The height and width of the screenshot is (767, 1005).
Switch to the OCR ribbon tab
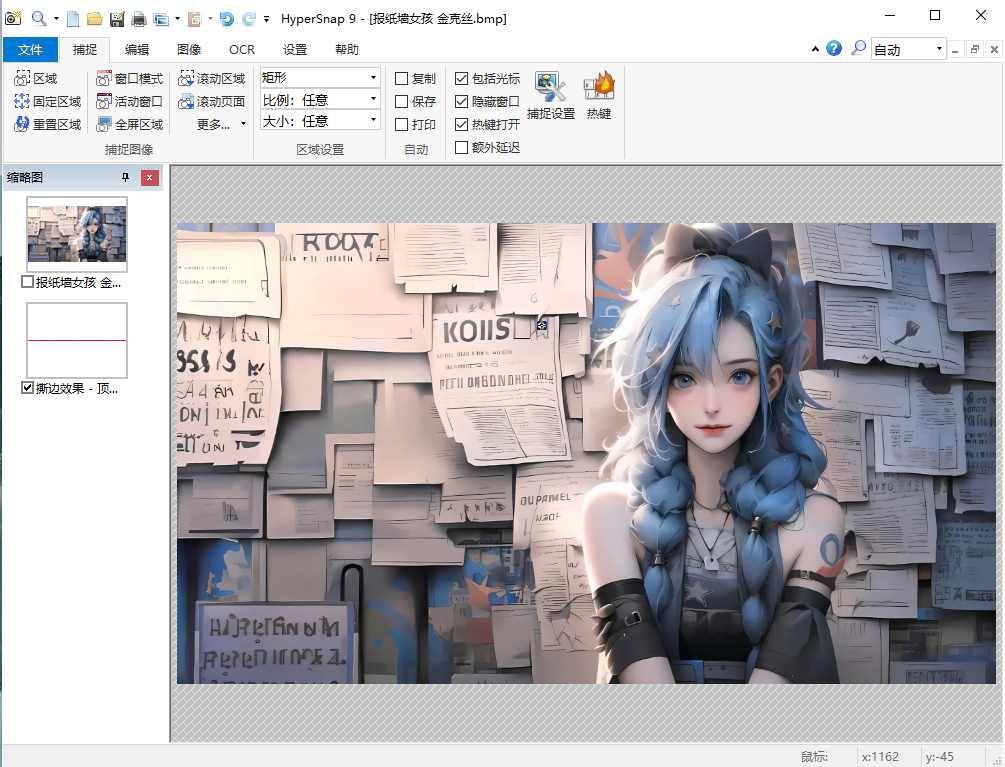pyautogui.click(x=241, y=49)
